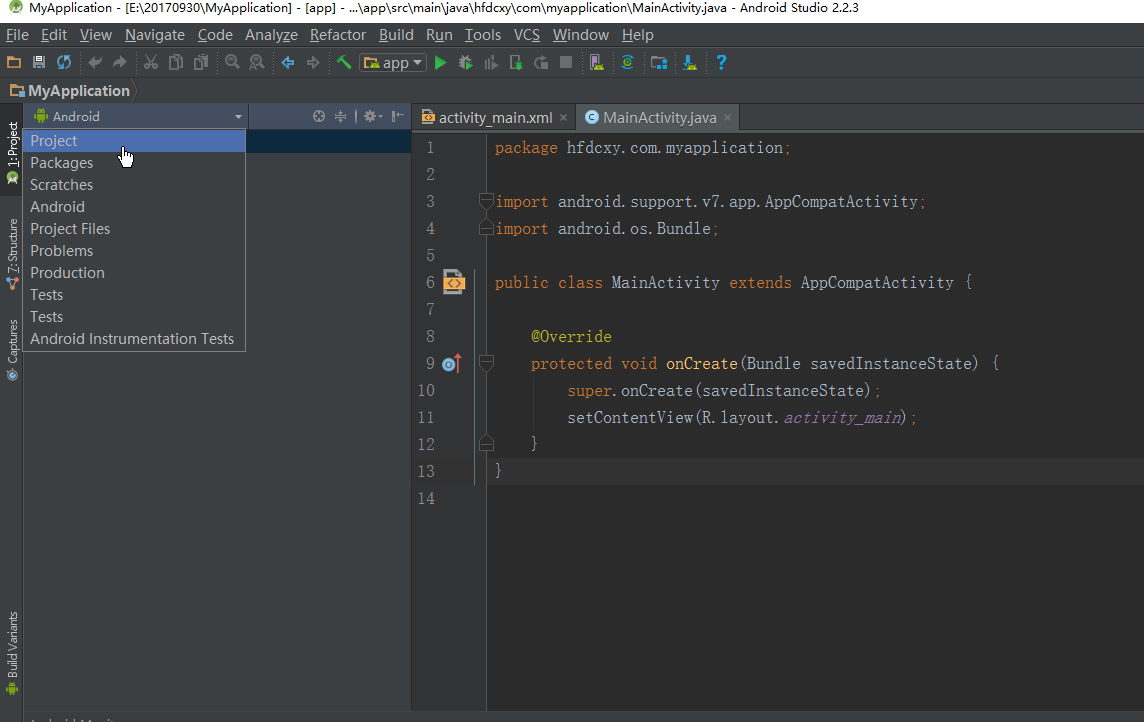The image size is (1144, 722).
Task: Click the green Run app button
Action: tap(440, 62)
